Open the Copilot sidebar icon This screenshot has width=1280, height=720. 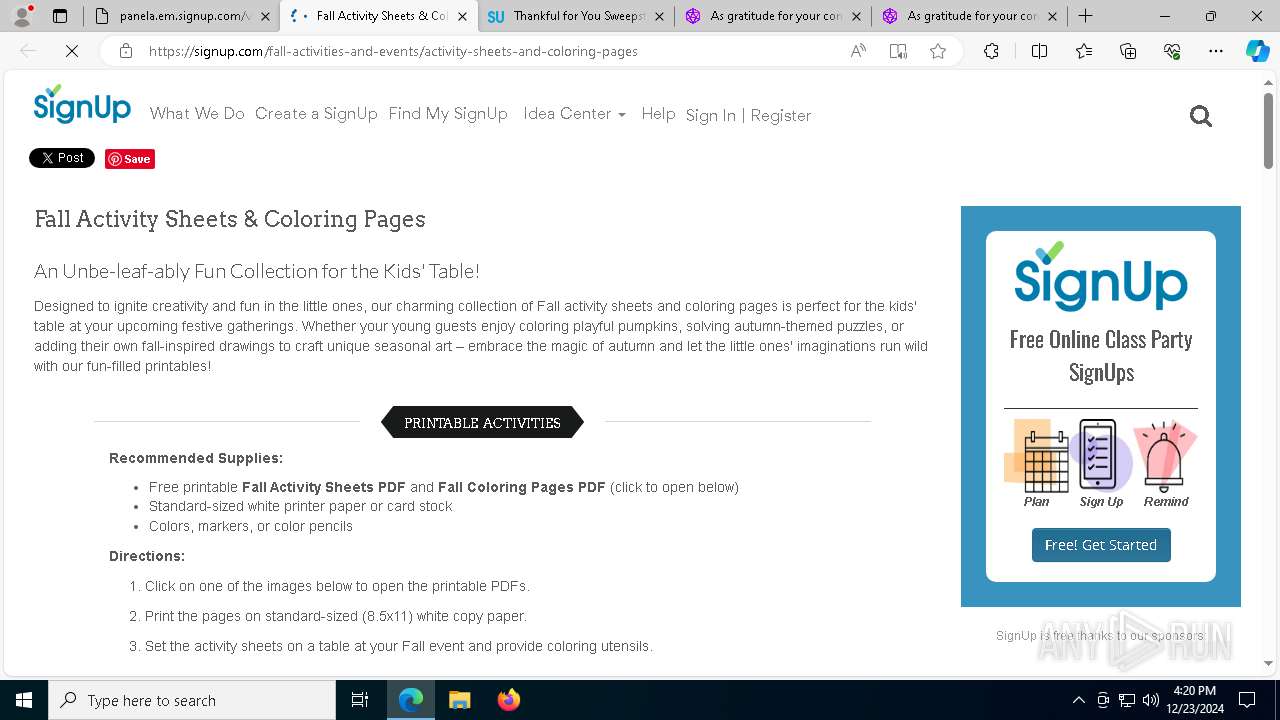click(x=1257, y=51)
